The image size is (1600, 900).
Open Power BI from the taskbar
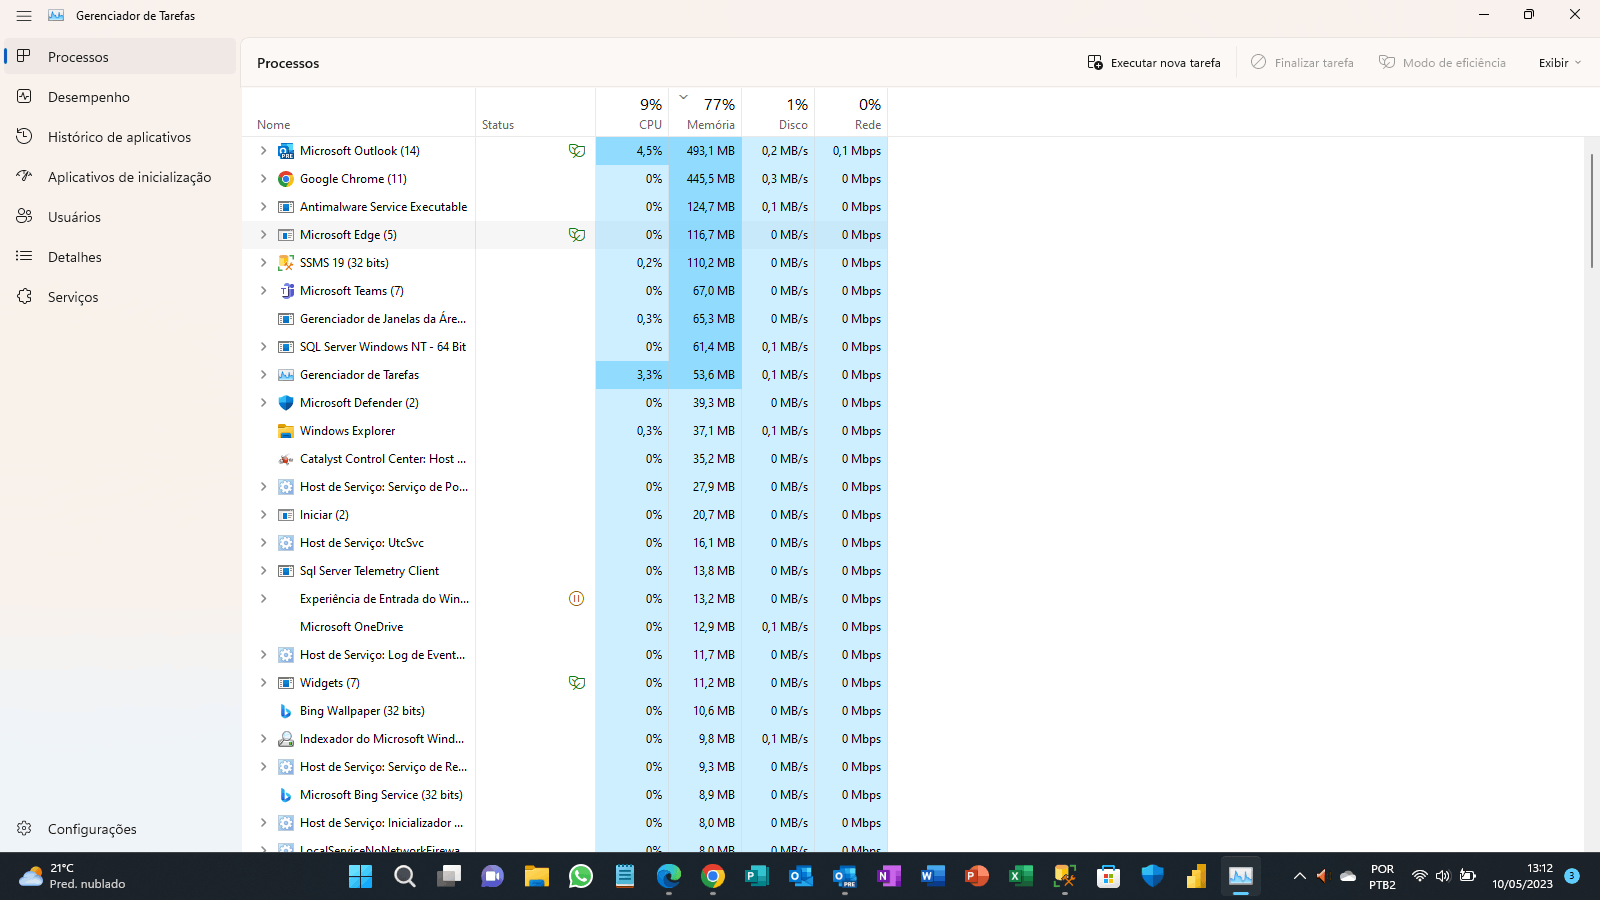tap(1197, 877)
